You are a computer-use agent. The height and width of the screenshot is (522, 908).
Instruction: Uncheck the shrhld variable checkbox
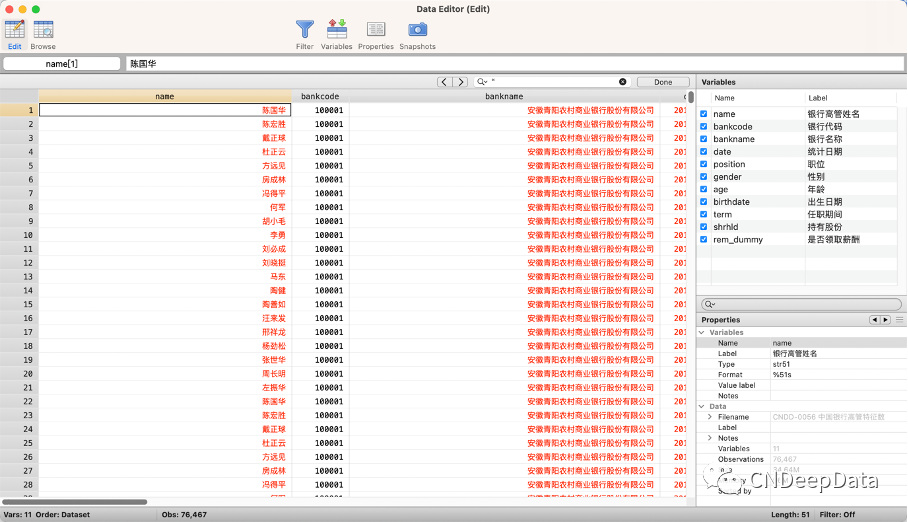[704, 227]
